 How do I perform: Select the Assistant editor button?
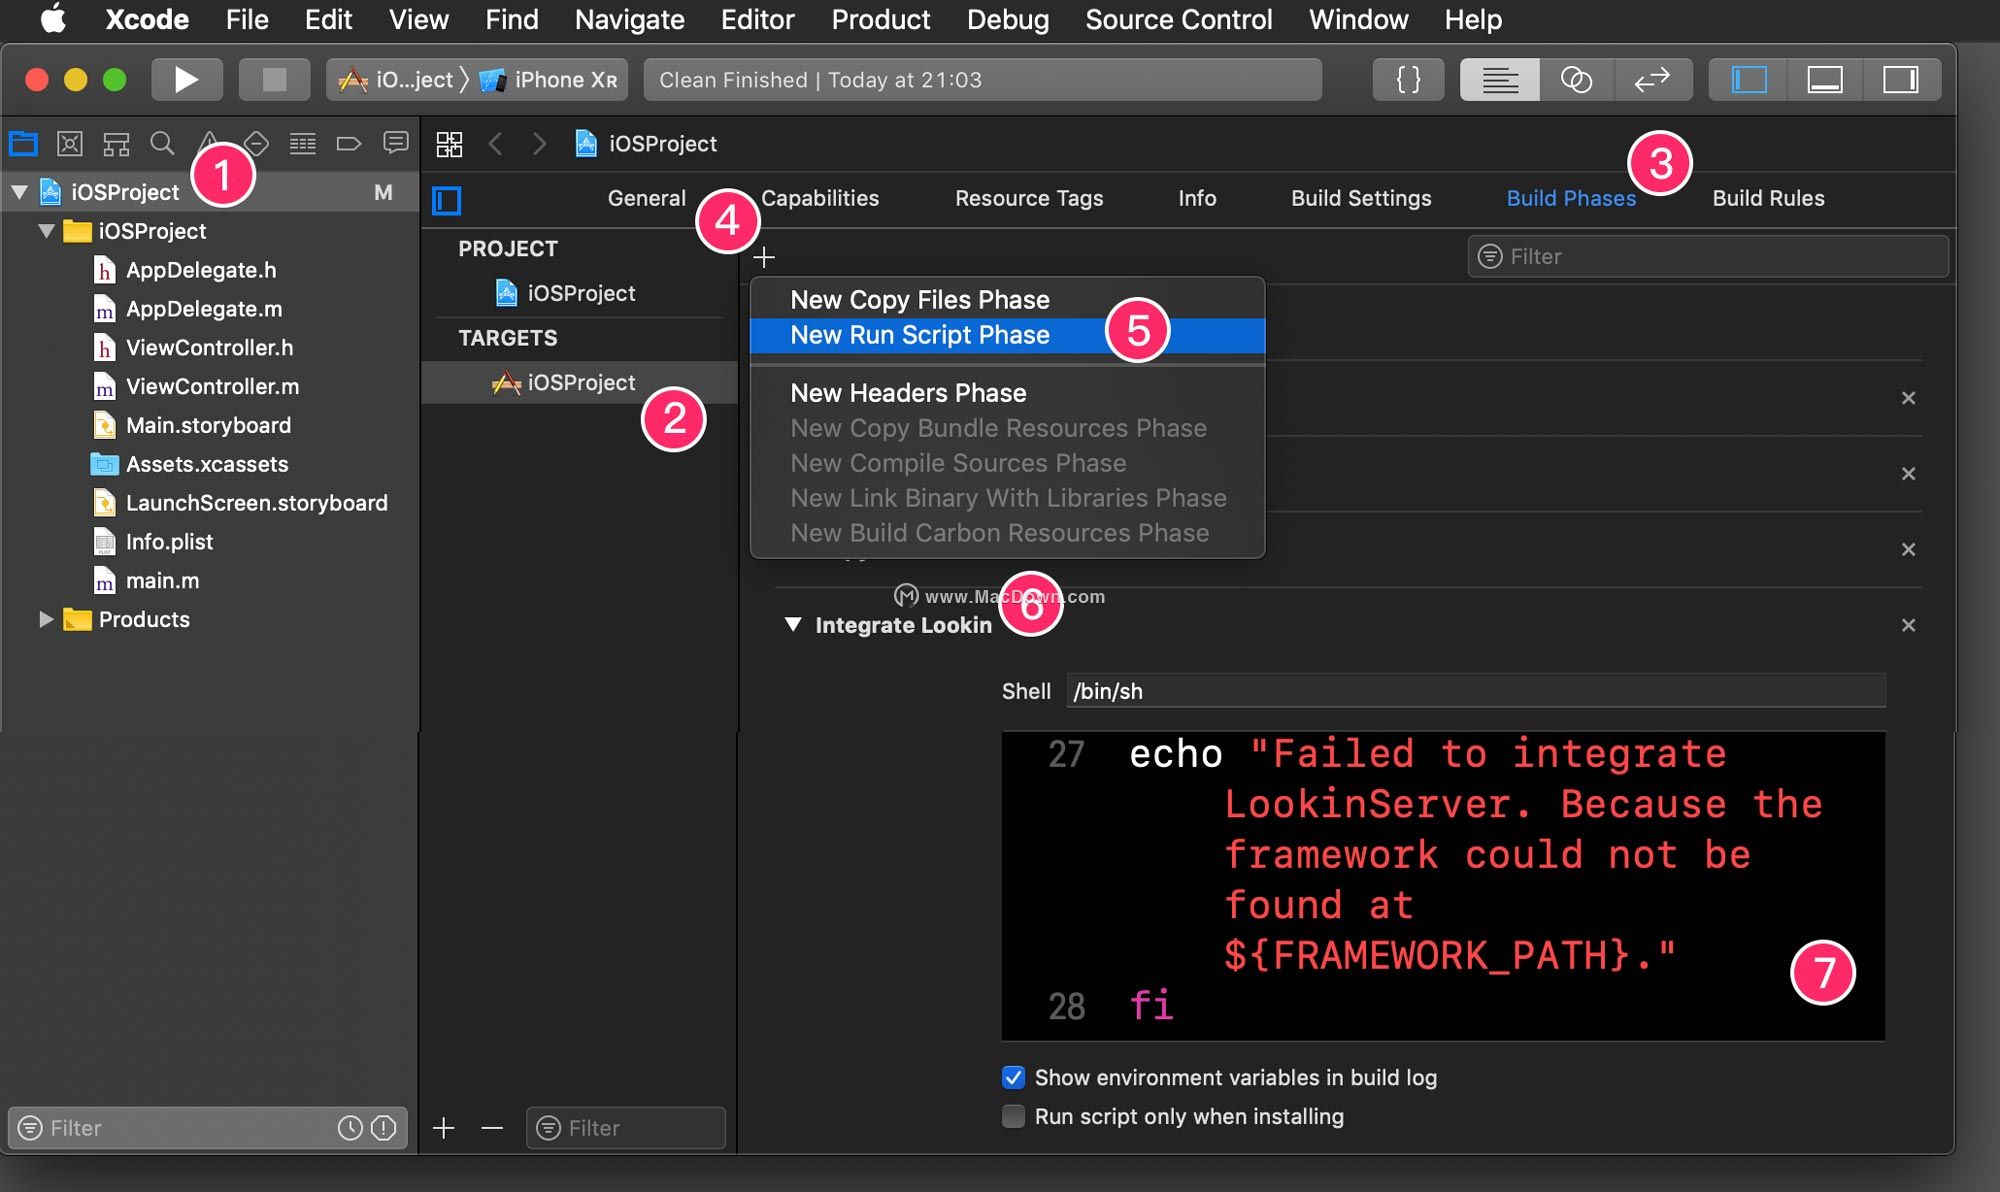(x=1576, y=80)
